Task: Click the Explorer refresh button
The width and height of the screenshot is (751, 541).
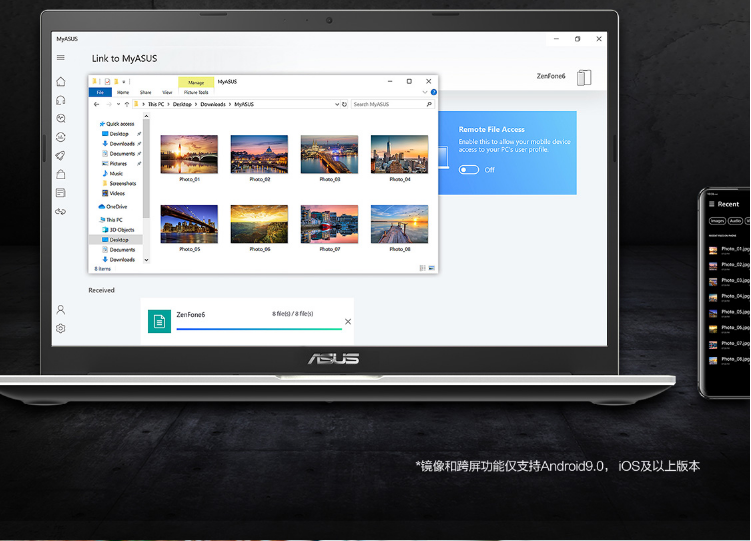Action: 345,104
